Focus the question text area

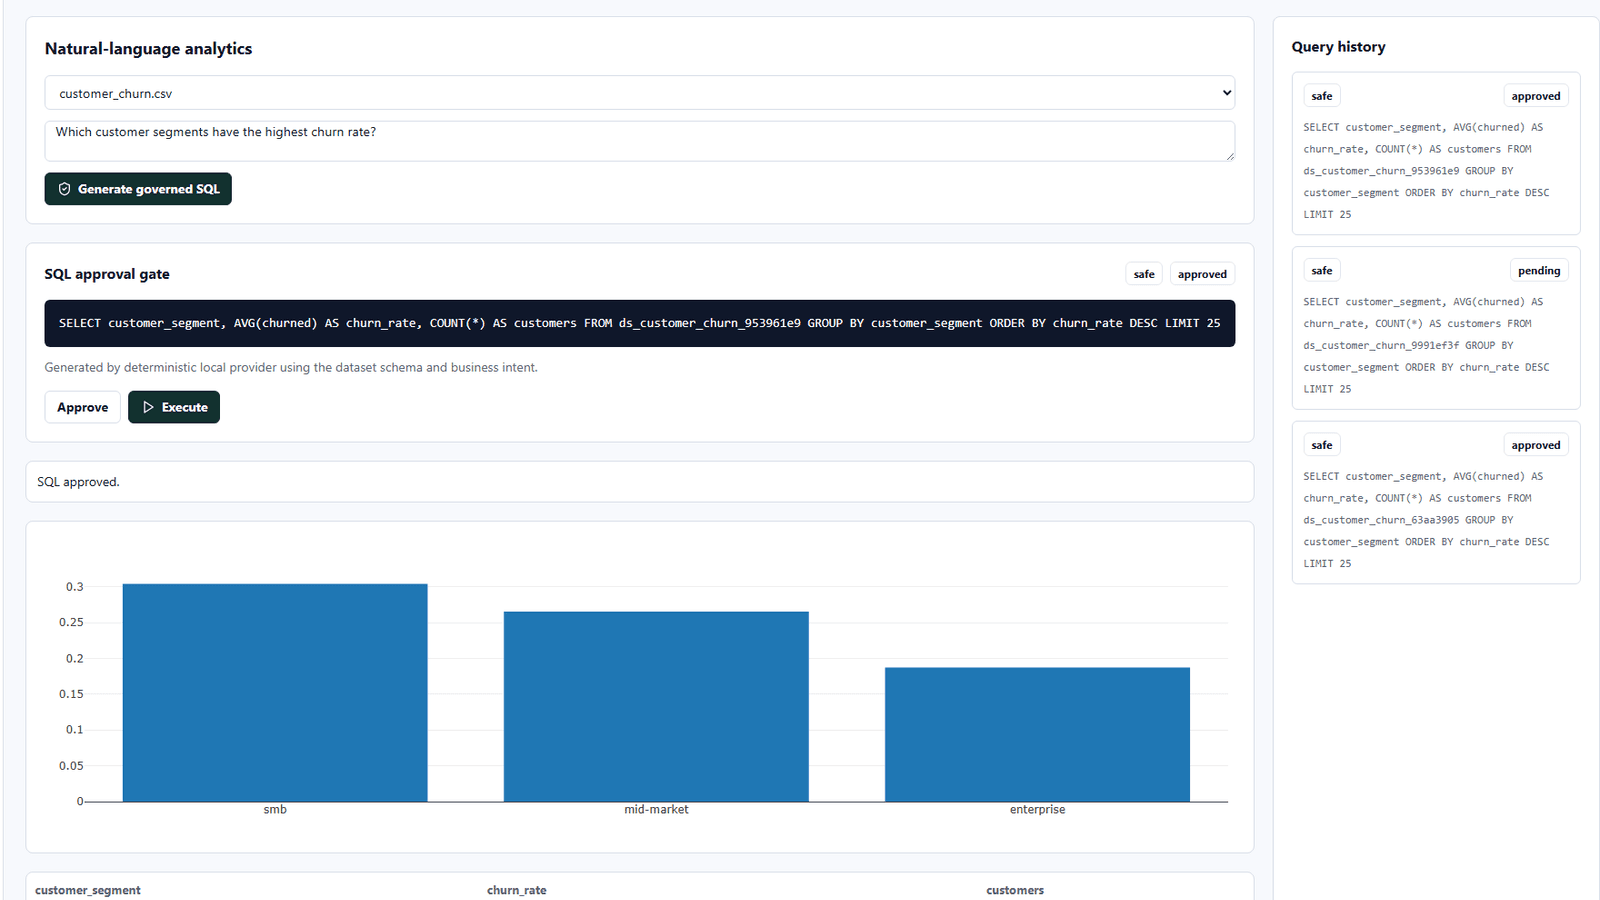[640, 141]
